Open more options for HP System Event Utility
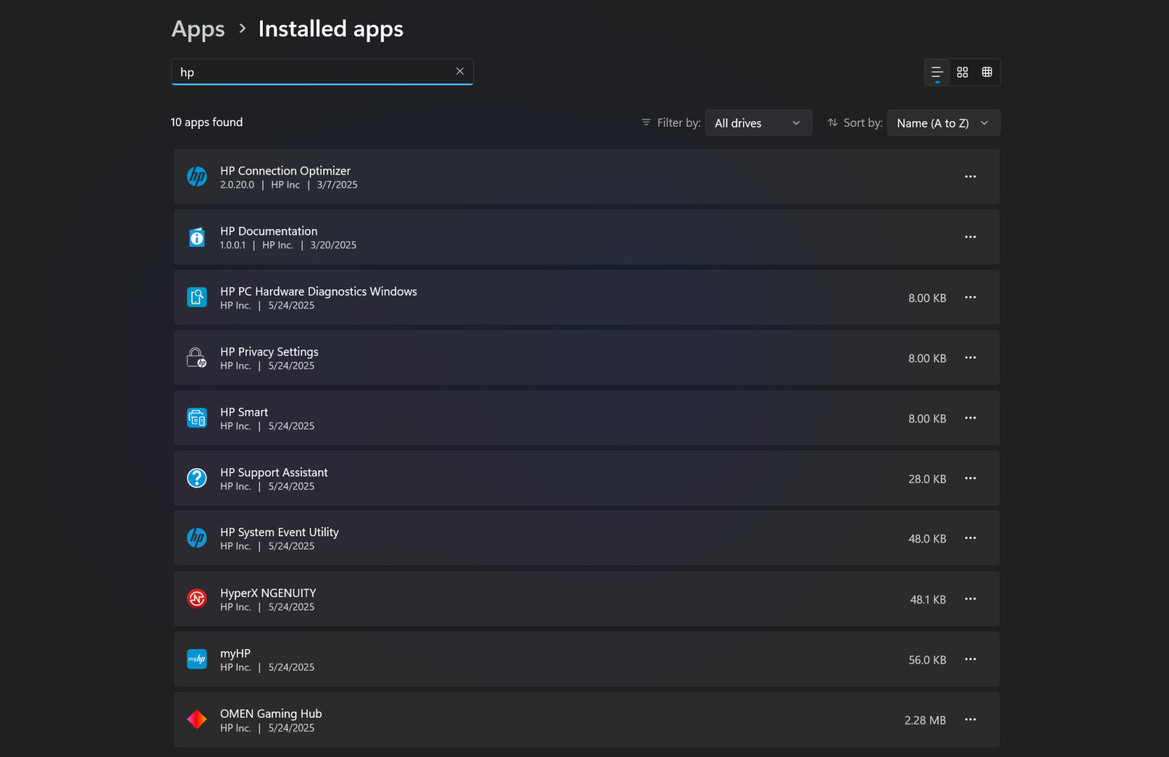Viewport: 1169px width, 757px height. click(970, 538)
